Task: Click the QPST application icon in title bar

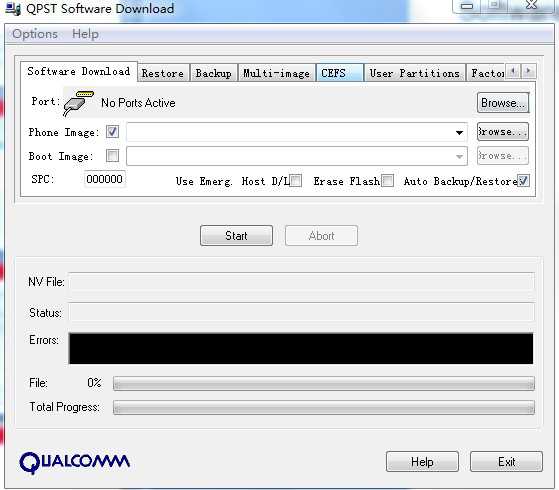Action: (13, 9)
